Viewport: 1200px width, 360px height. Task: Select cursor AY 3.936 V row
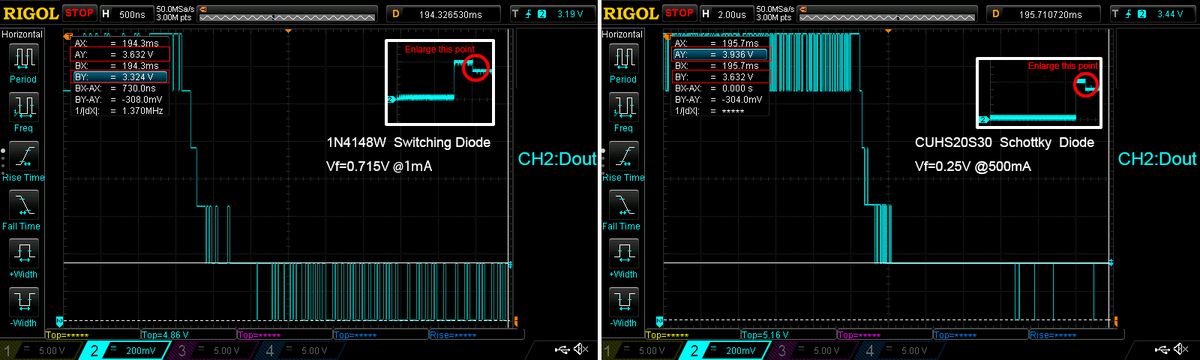[721, 54]
